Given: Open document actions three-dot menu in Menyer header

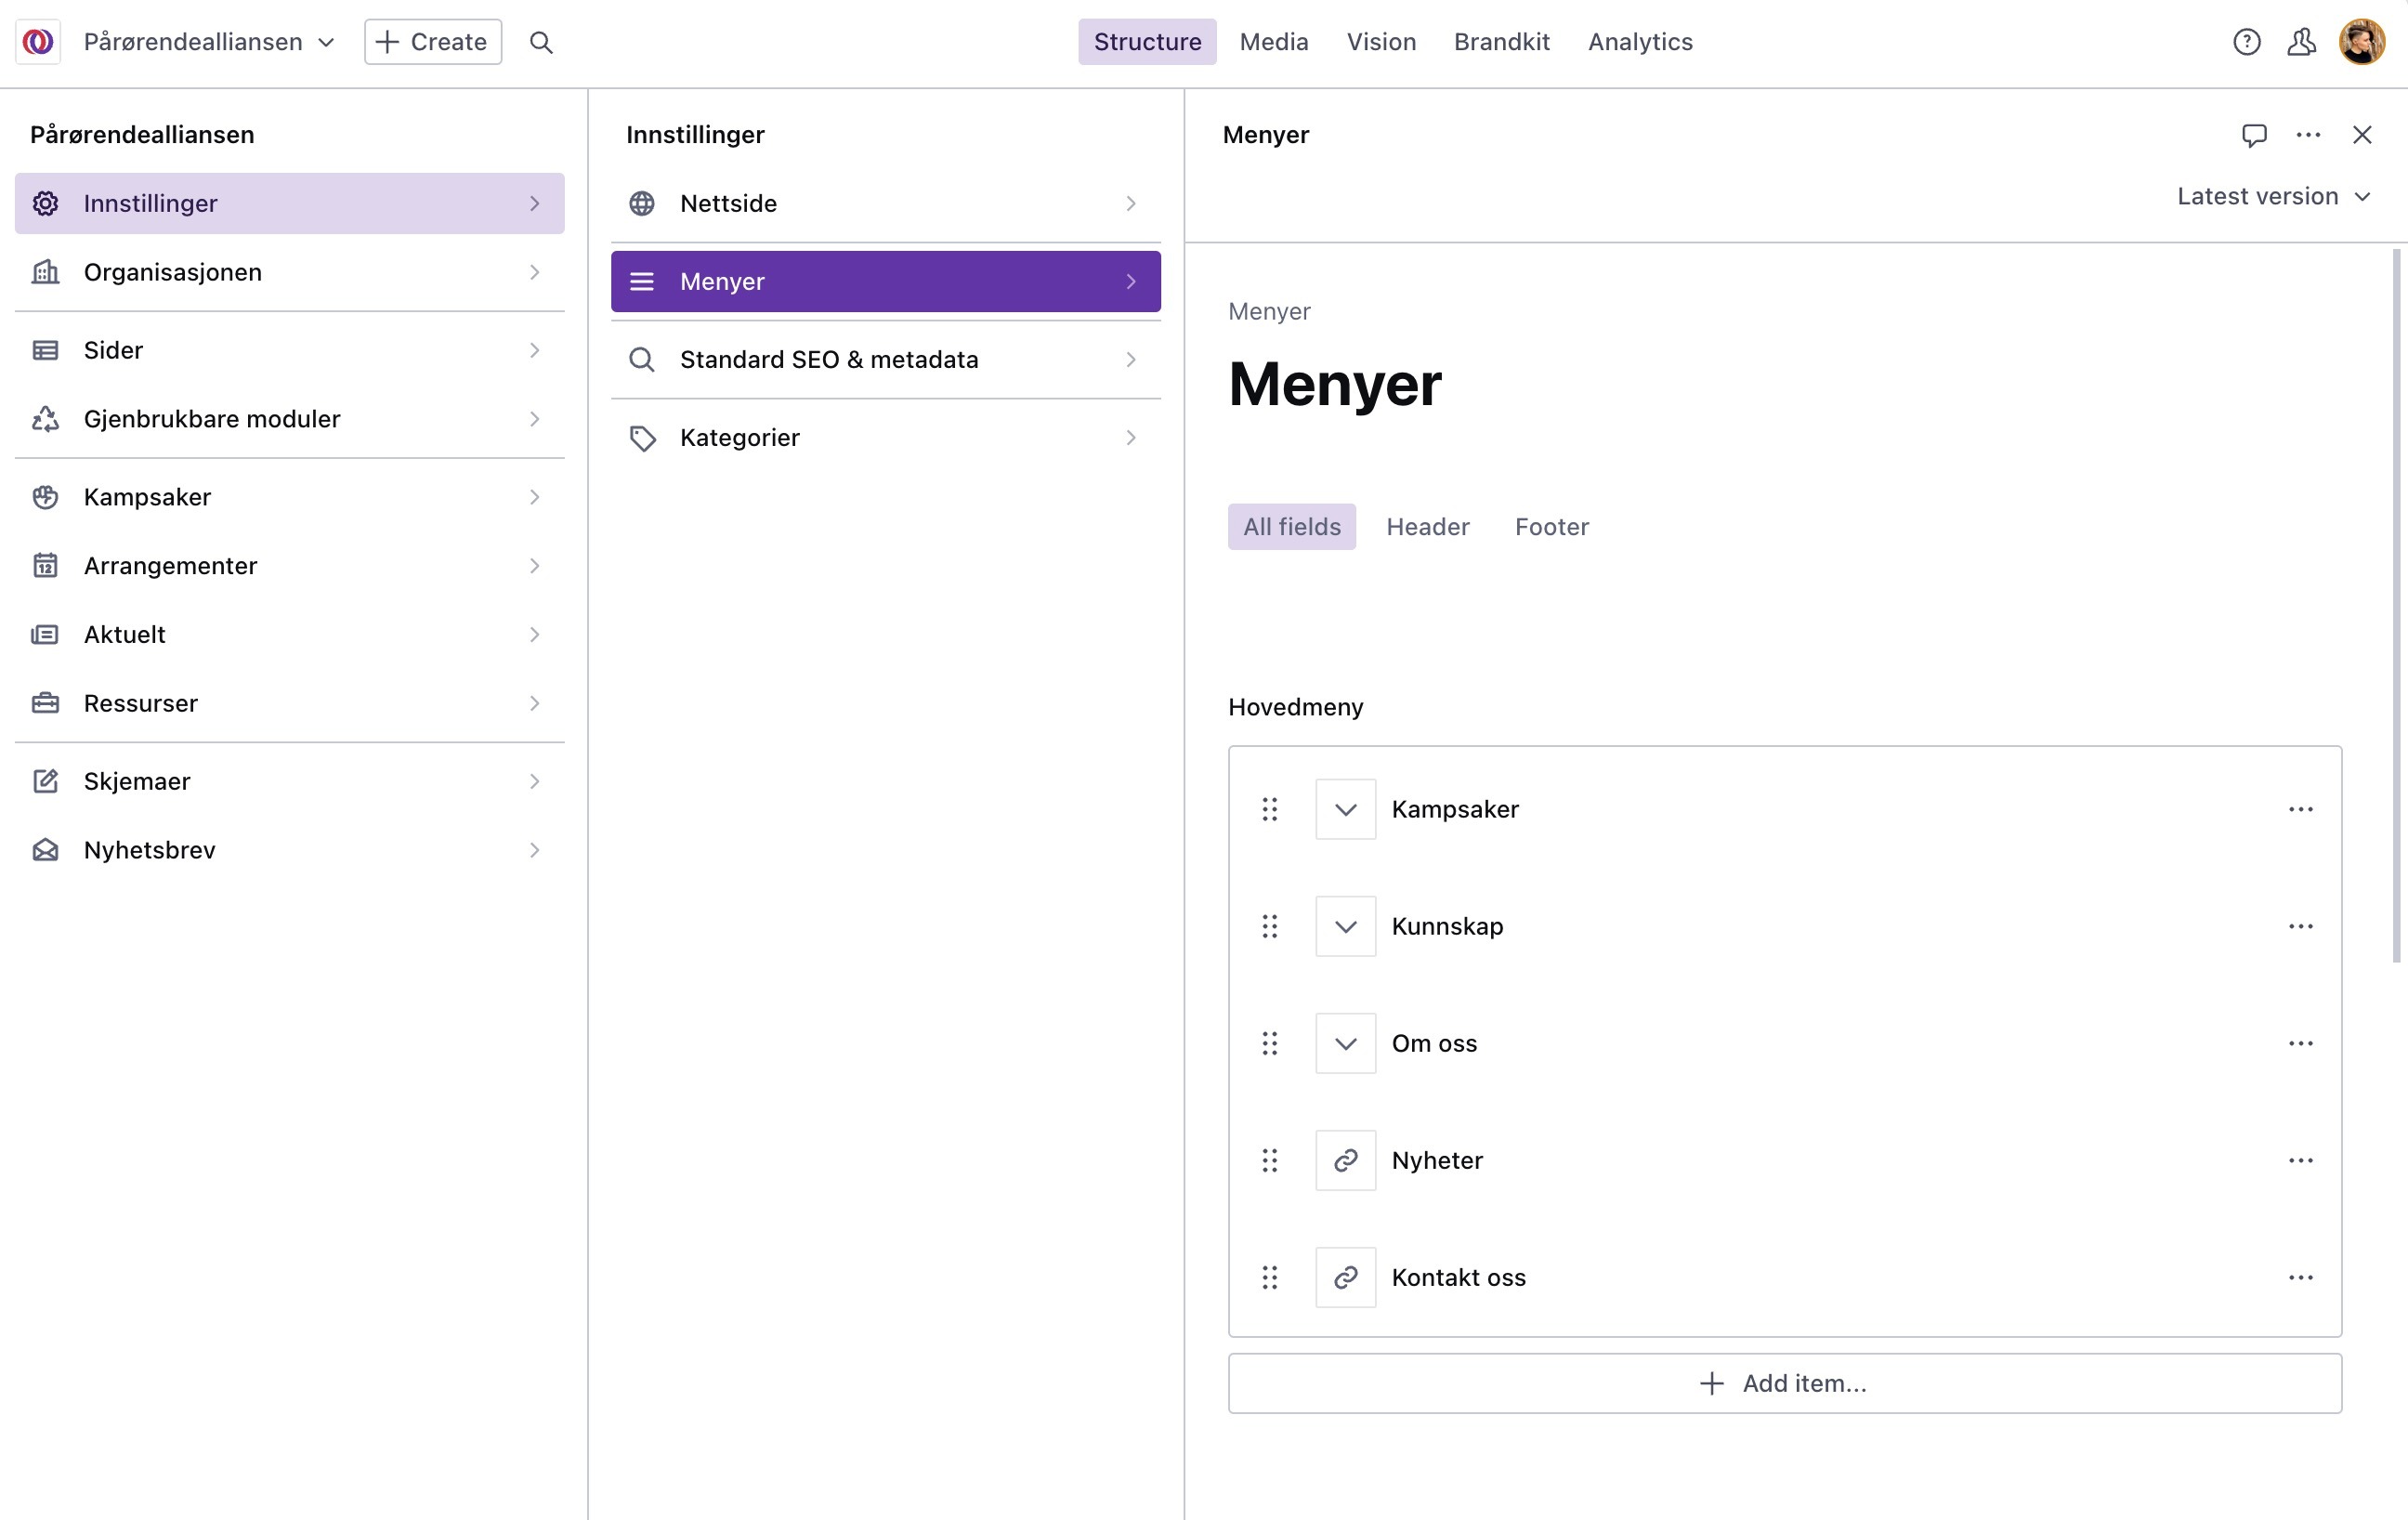Looking at the screenshot, I should tap(2308, 135).
